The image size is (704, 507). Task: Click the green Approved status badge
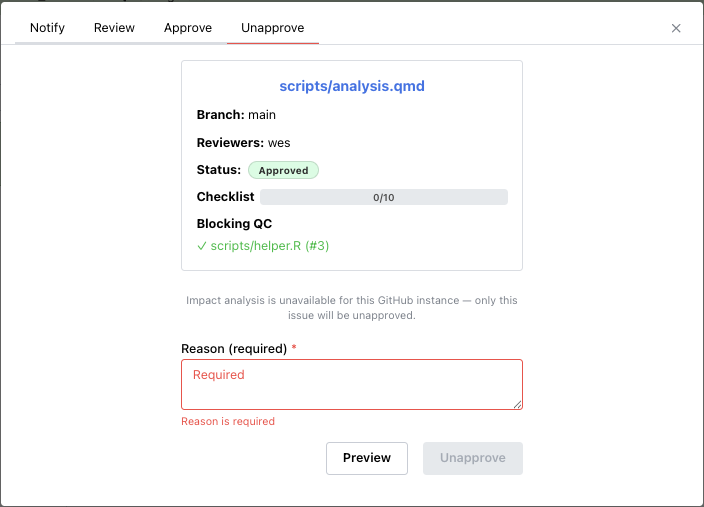(x=283, y=170)
